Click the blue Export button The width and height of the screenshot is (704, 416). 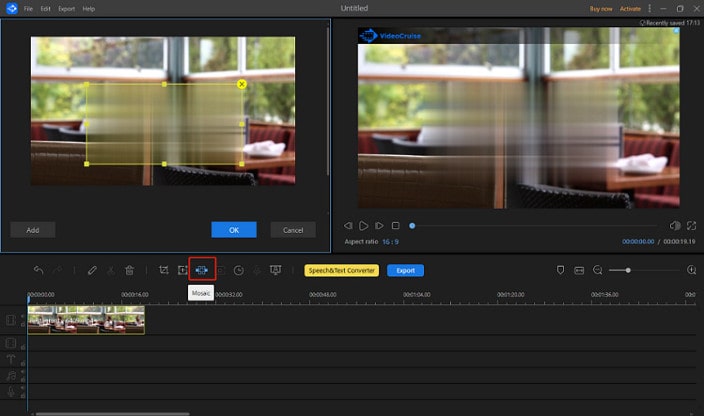[x=405, y=270]
